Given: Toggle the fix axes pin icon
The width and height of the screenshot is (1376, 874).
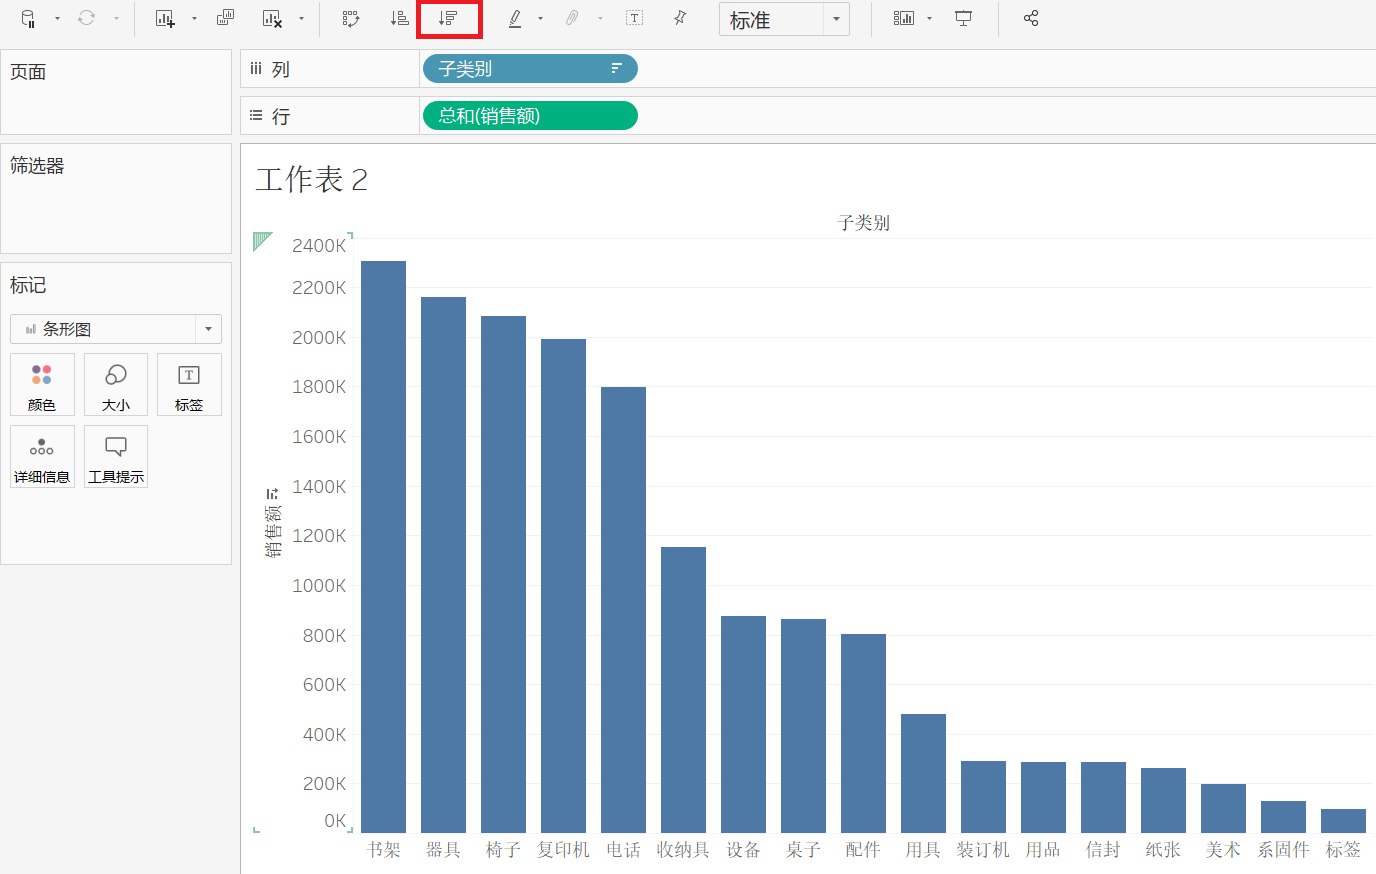Looking at the screenshot, I should point(680,19).
